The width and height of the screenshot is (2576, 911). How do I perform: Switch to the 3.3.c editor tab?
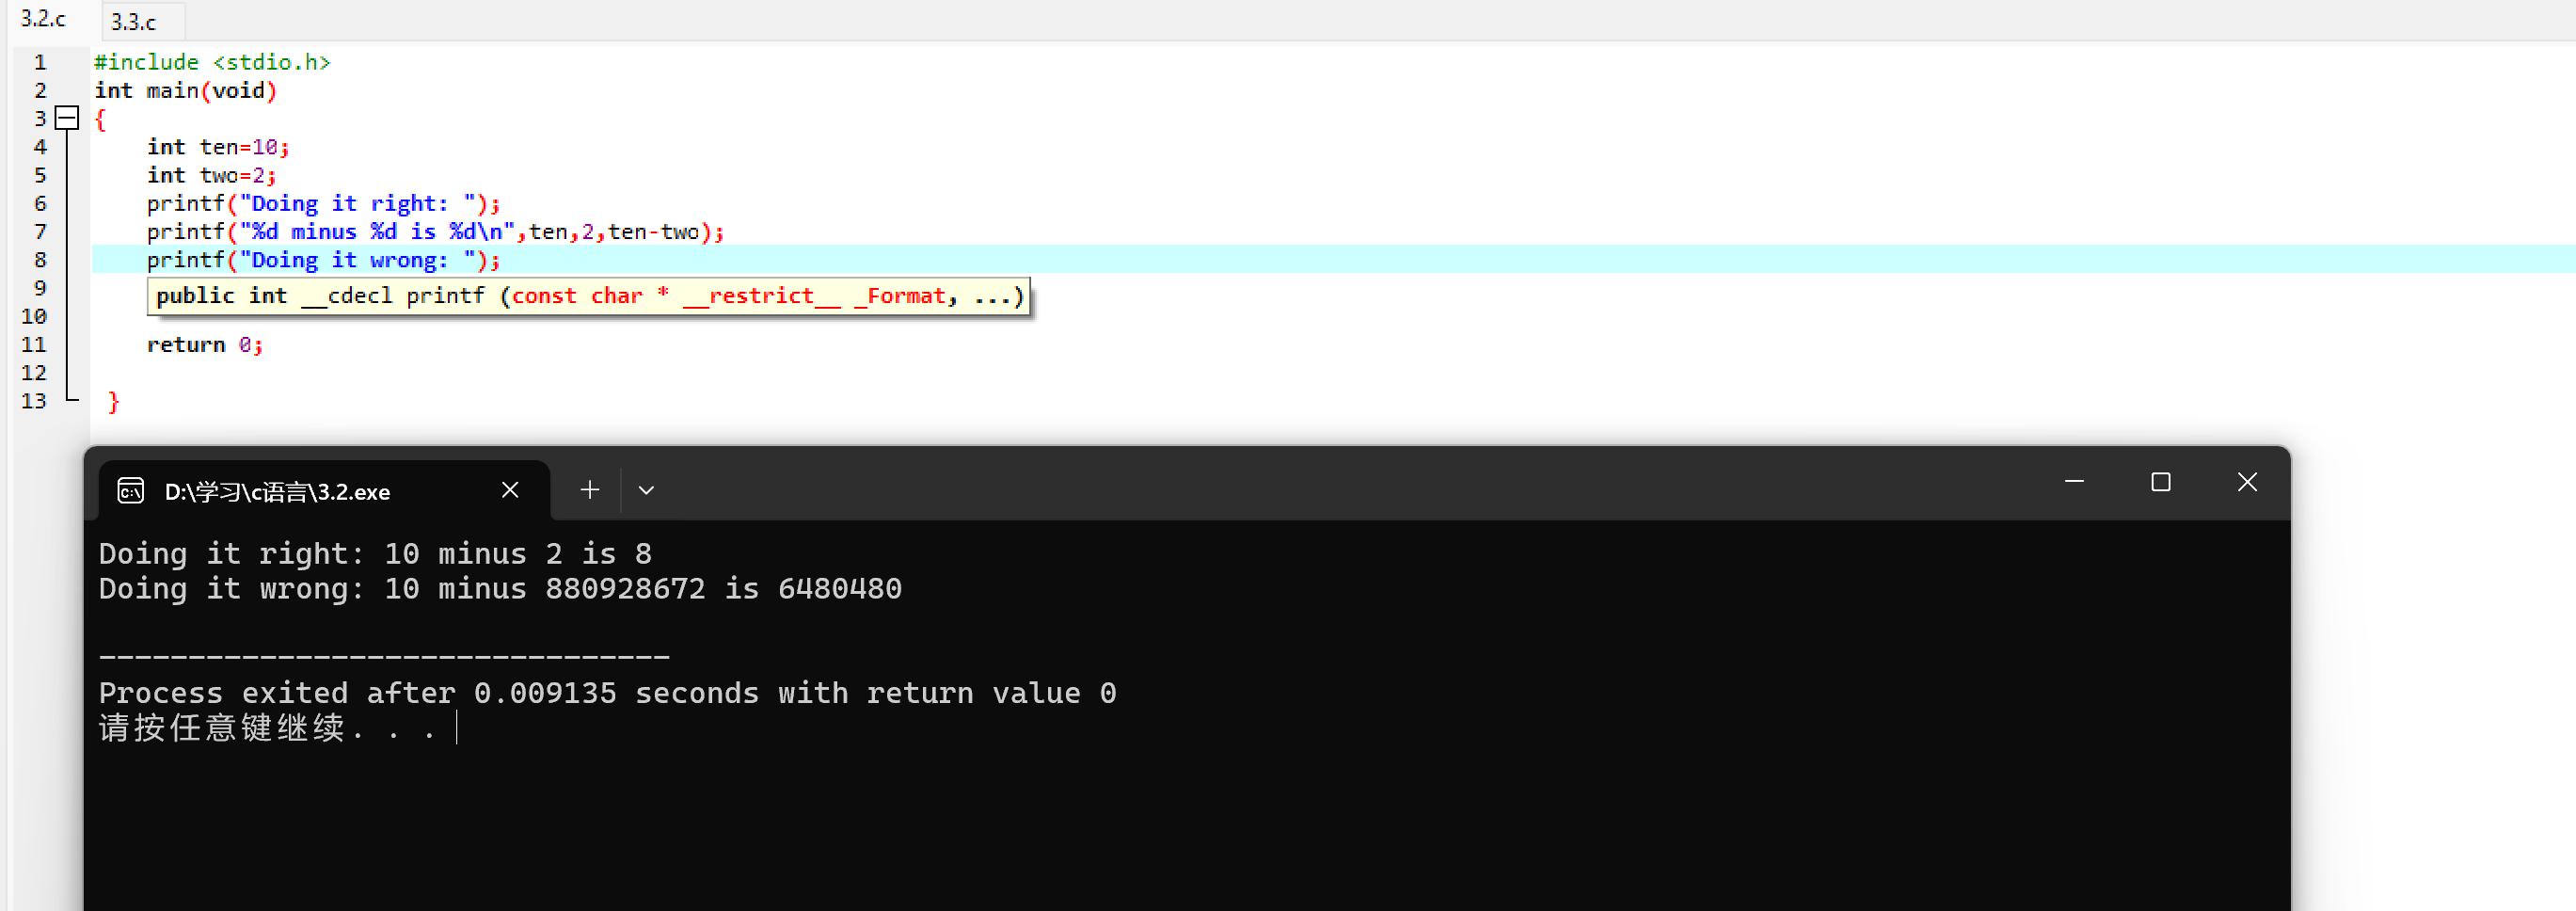(x=134, y=21)
